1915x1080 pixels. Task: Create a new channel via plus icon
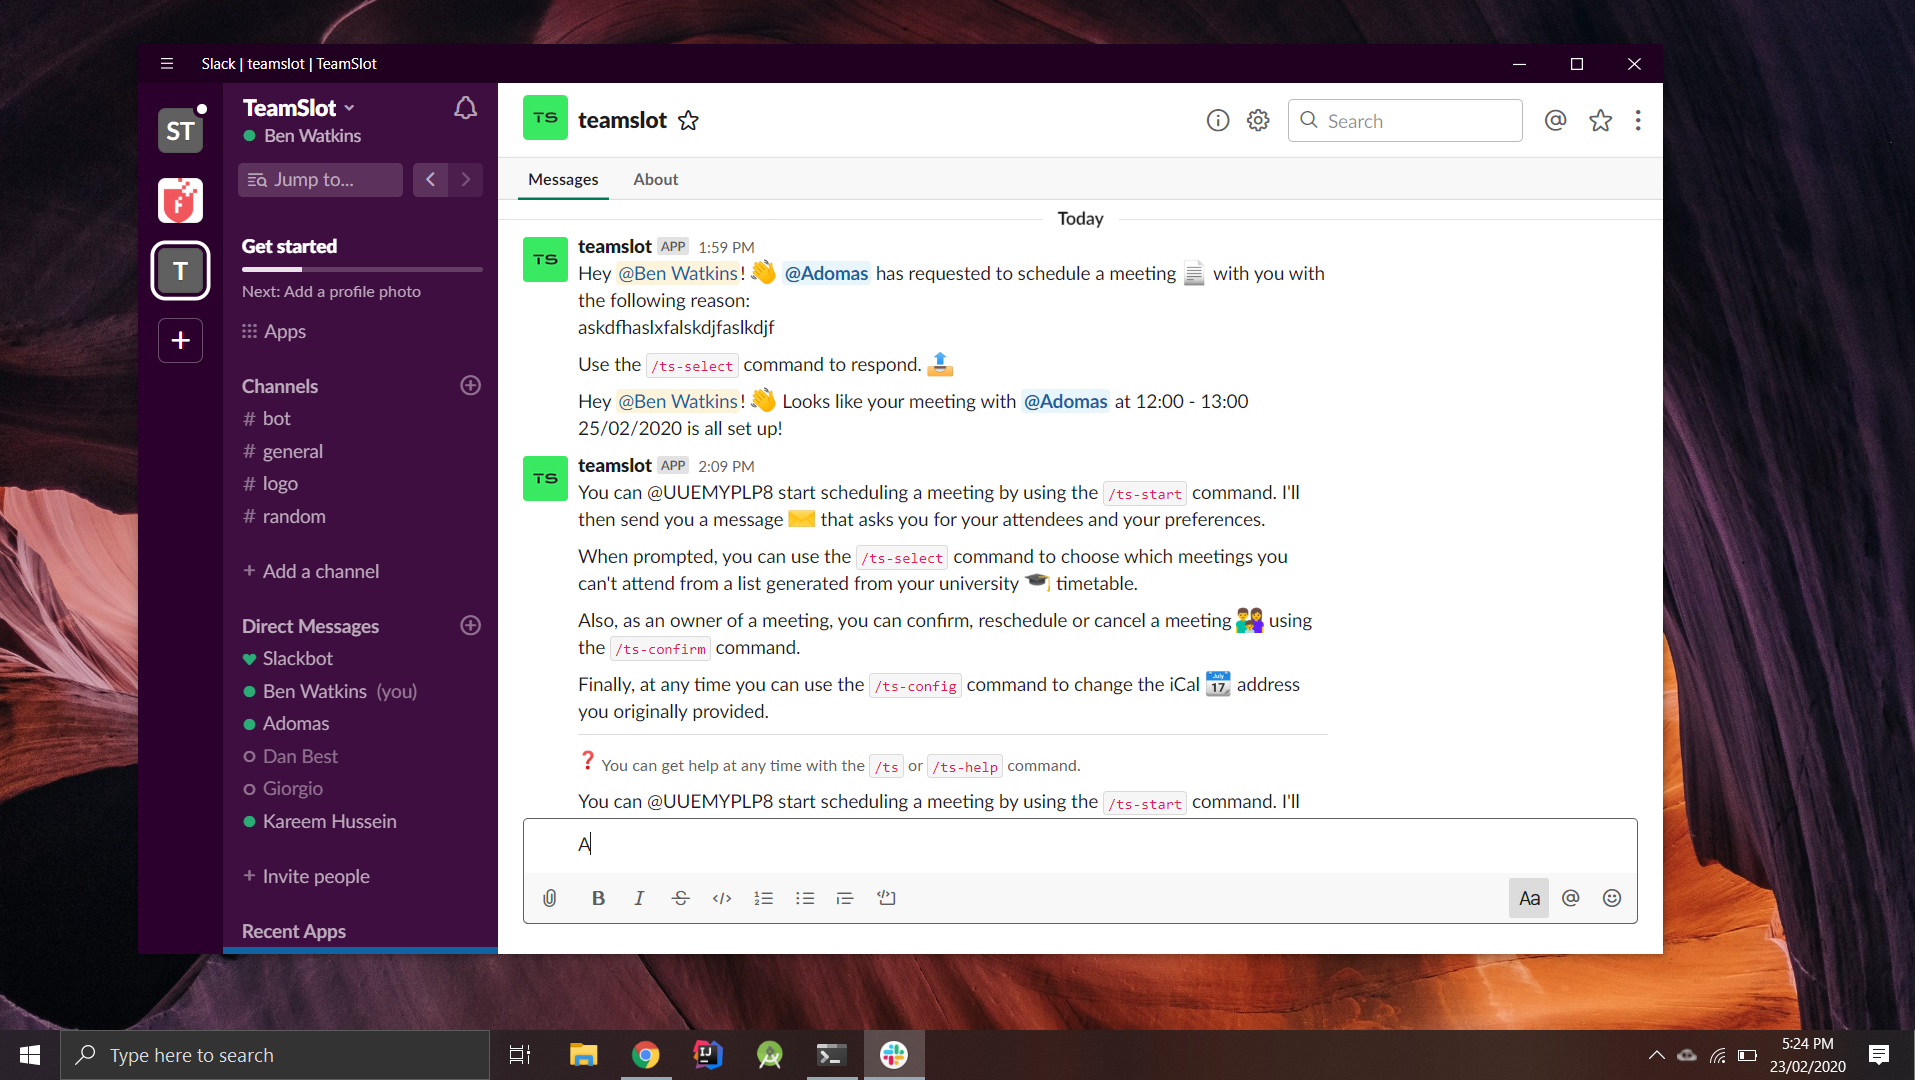470,386
